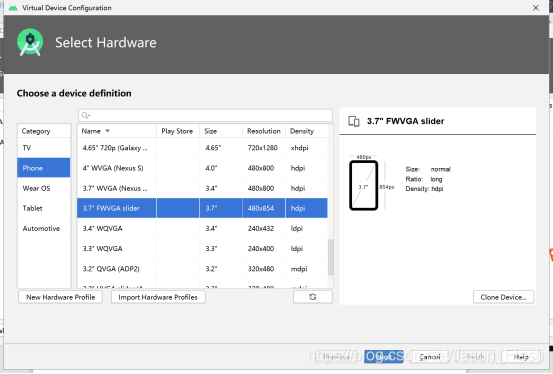
Task: Select 3.4" WQVGA device row
Action: point(202,228)
